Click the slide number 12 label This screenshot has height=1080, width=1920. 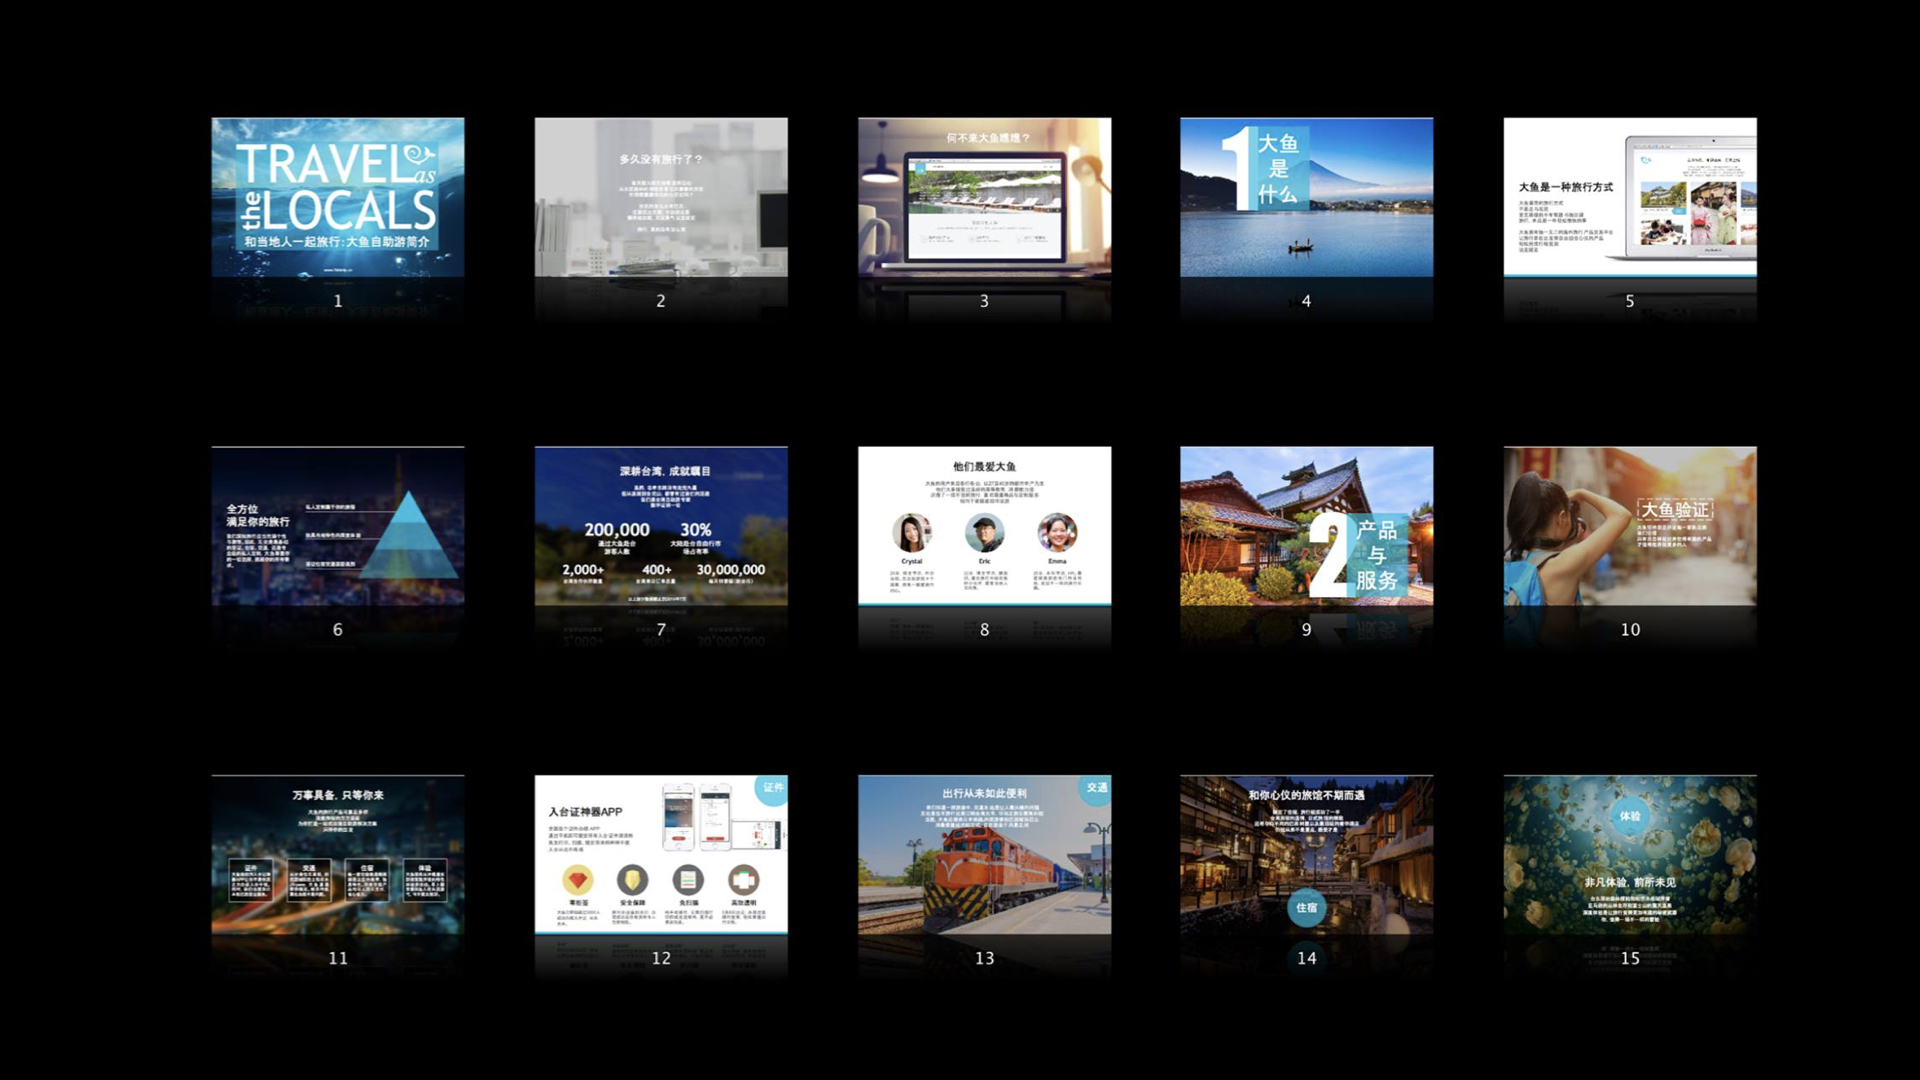660,958
